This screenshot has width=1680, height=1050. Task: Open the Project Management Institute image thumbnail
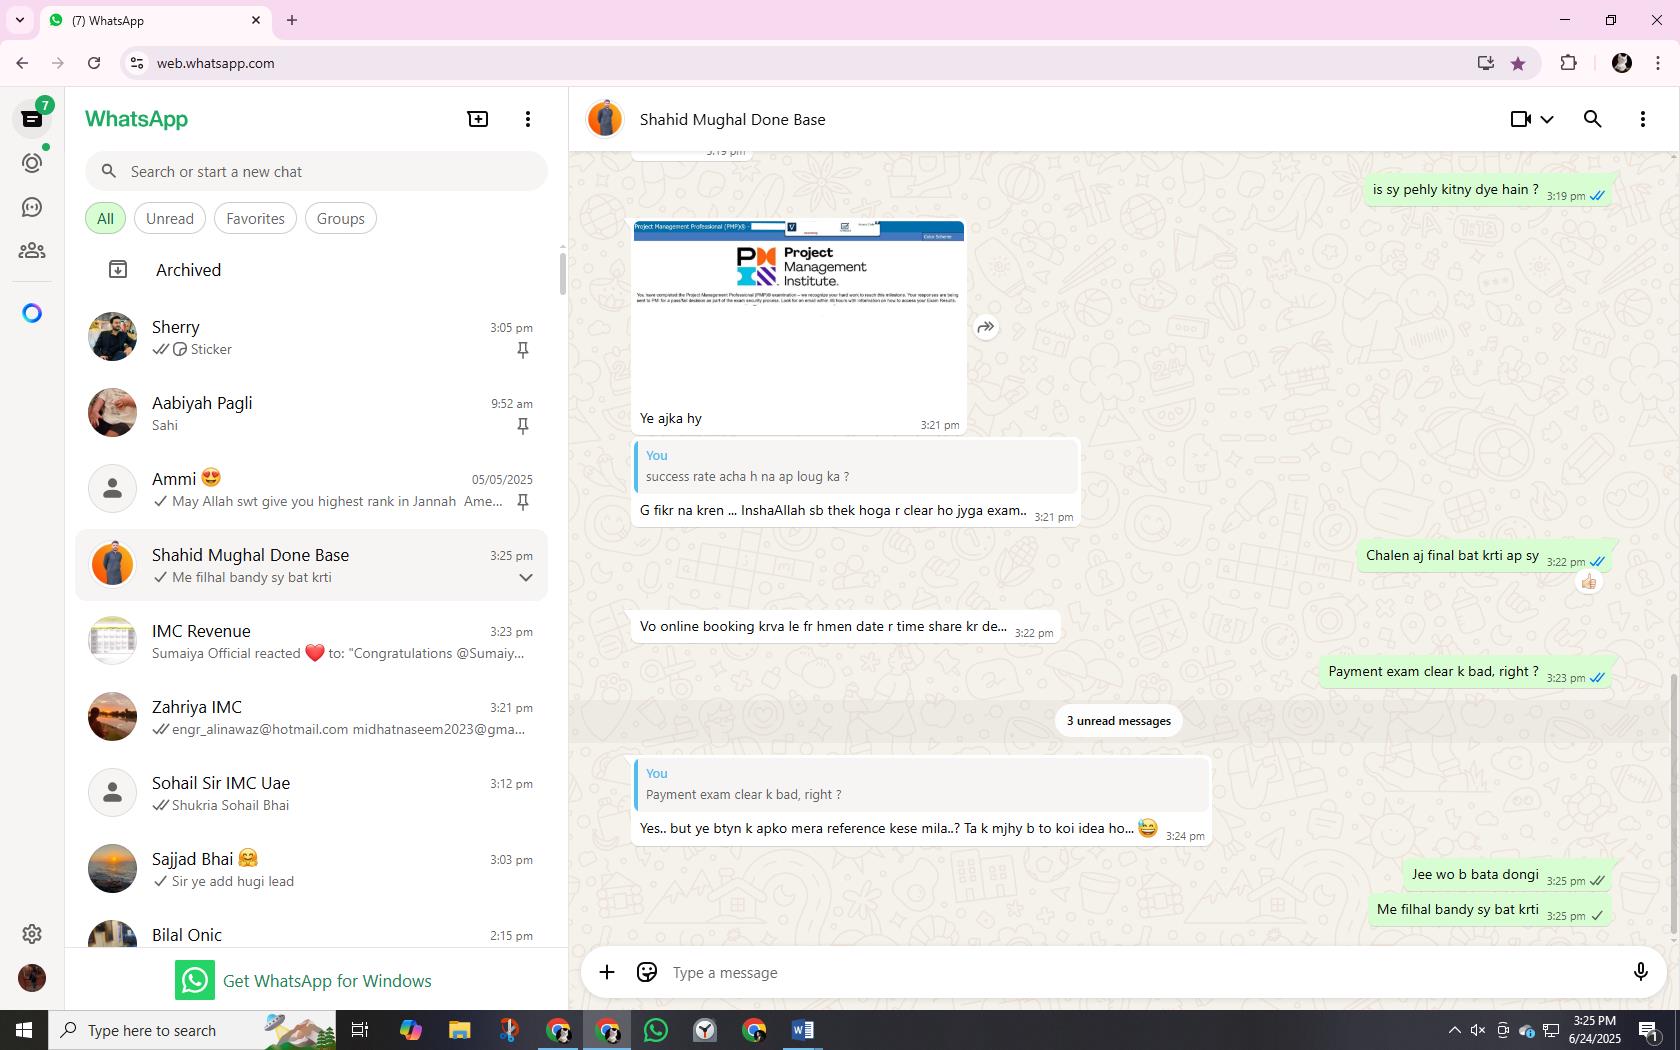[x=799, y=312]
